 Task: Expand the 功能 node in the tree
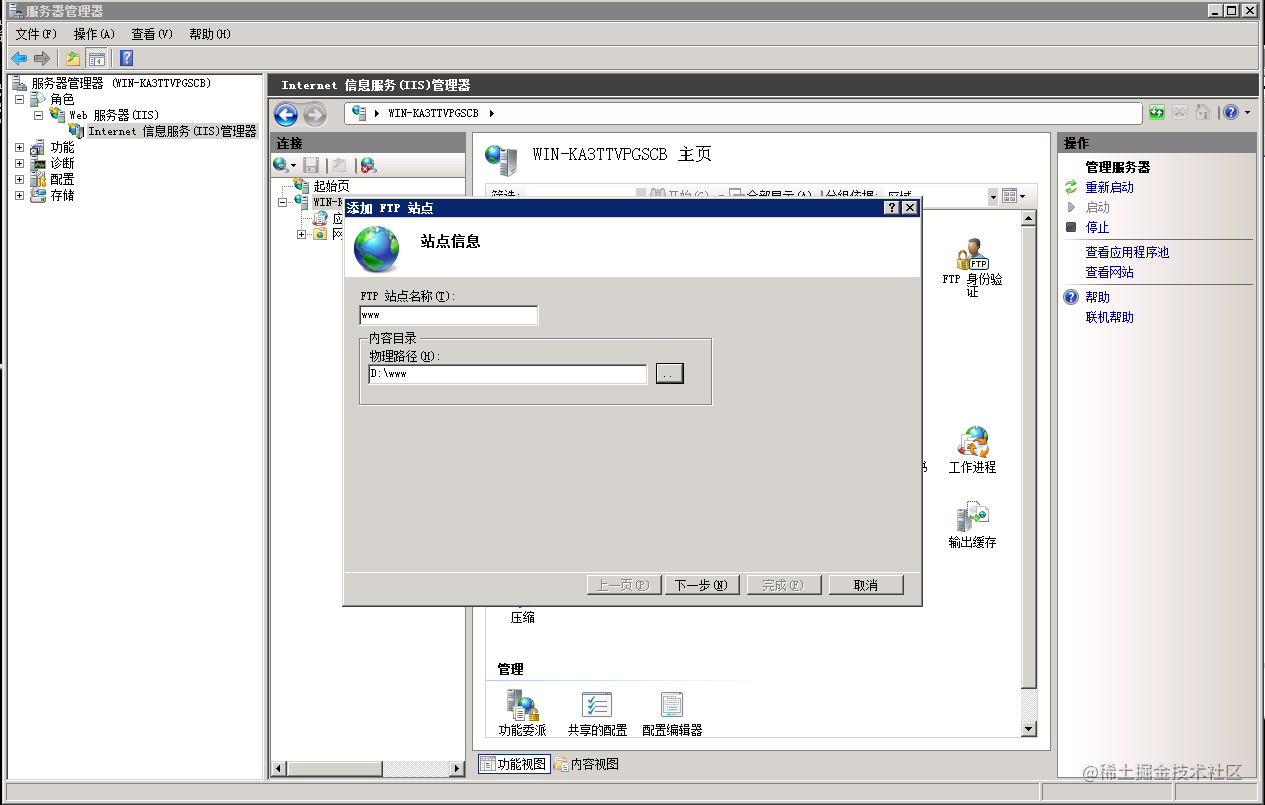tap(19, 148)
